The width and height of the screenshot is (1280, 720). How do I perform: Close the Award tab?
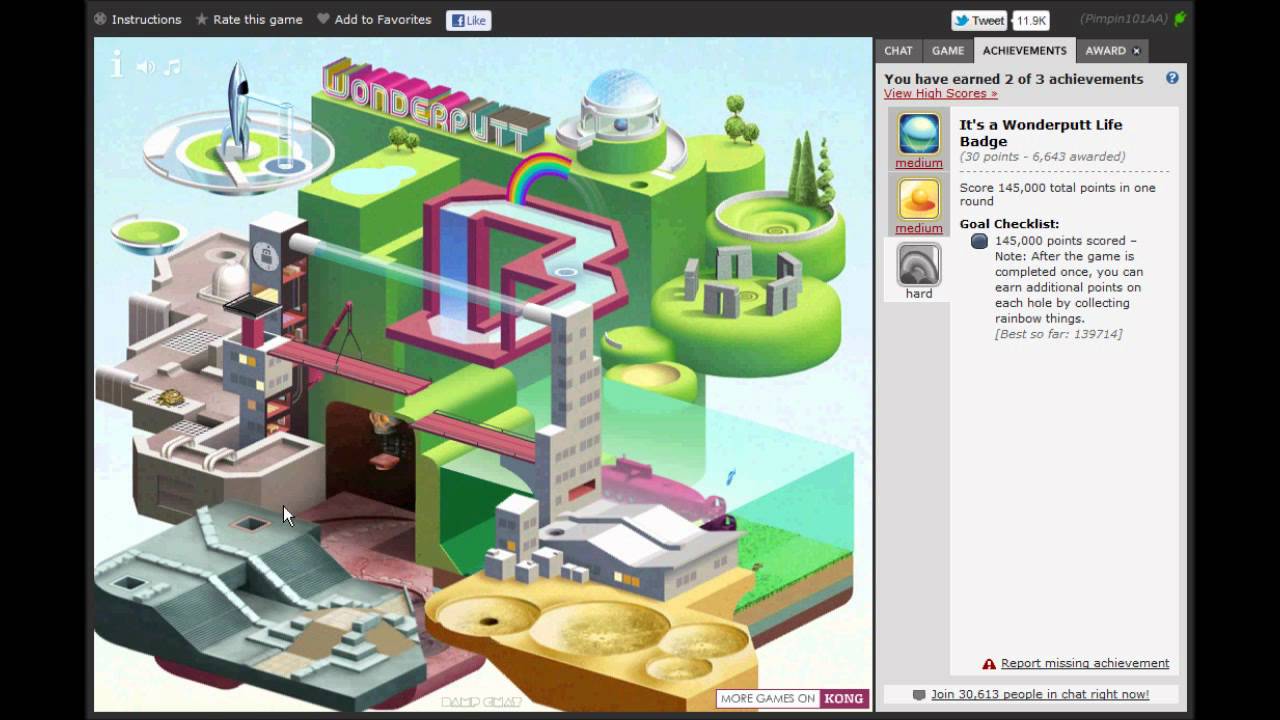(1136, 51)
